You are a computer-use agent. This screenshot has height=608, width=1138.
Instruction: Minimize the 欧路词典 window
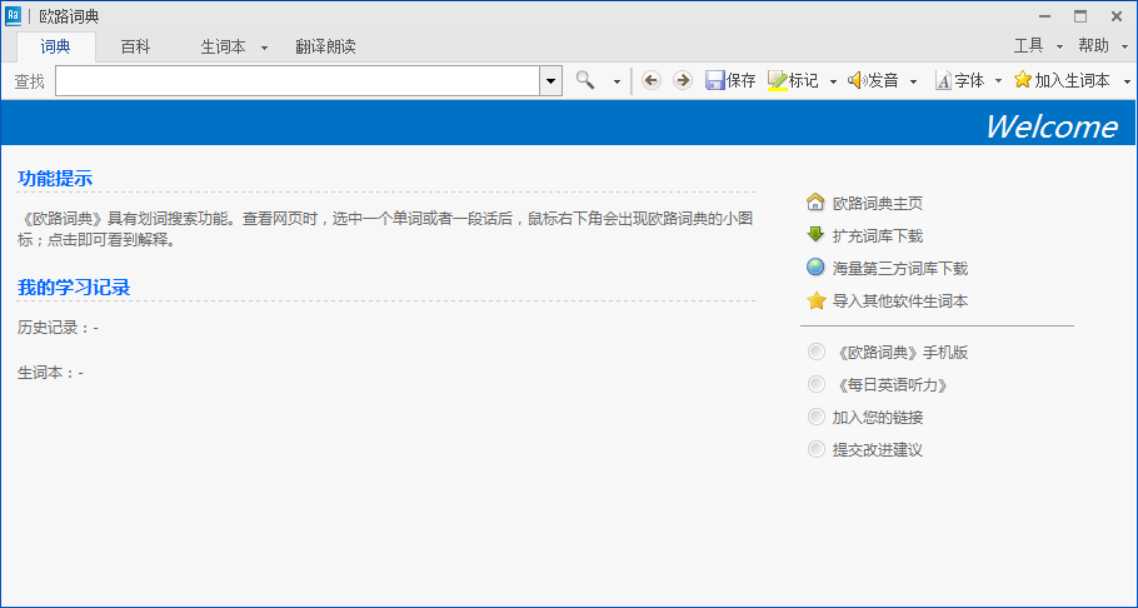pyautogui.click(x=1044, y=16)
